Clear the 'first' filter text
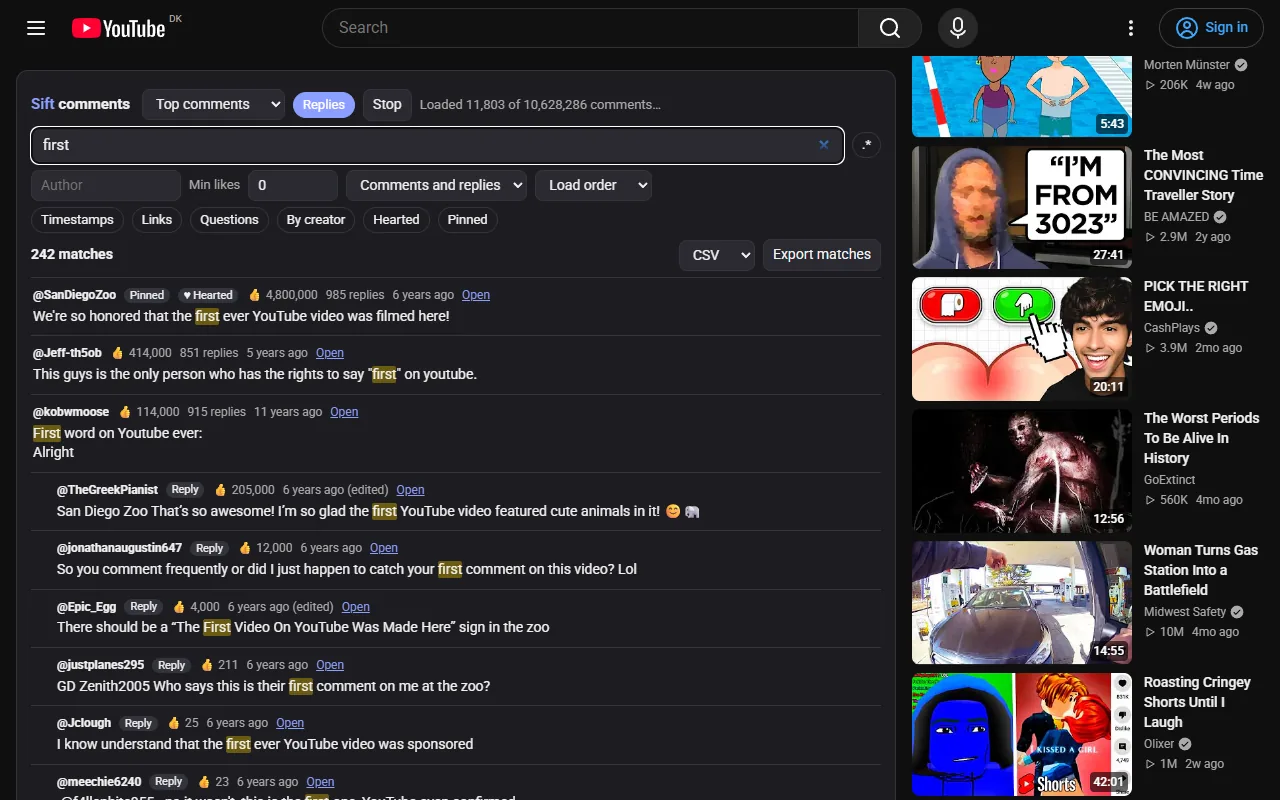Viewport: 1280px width, 800px height. [x=824, y=145]
